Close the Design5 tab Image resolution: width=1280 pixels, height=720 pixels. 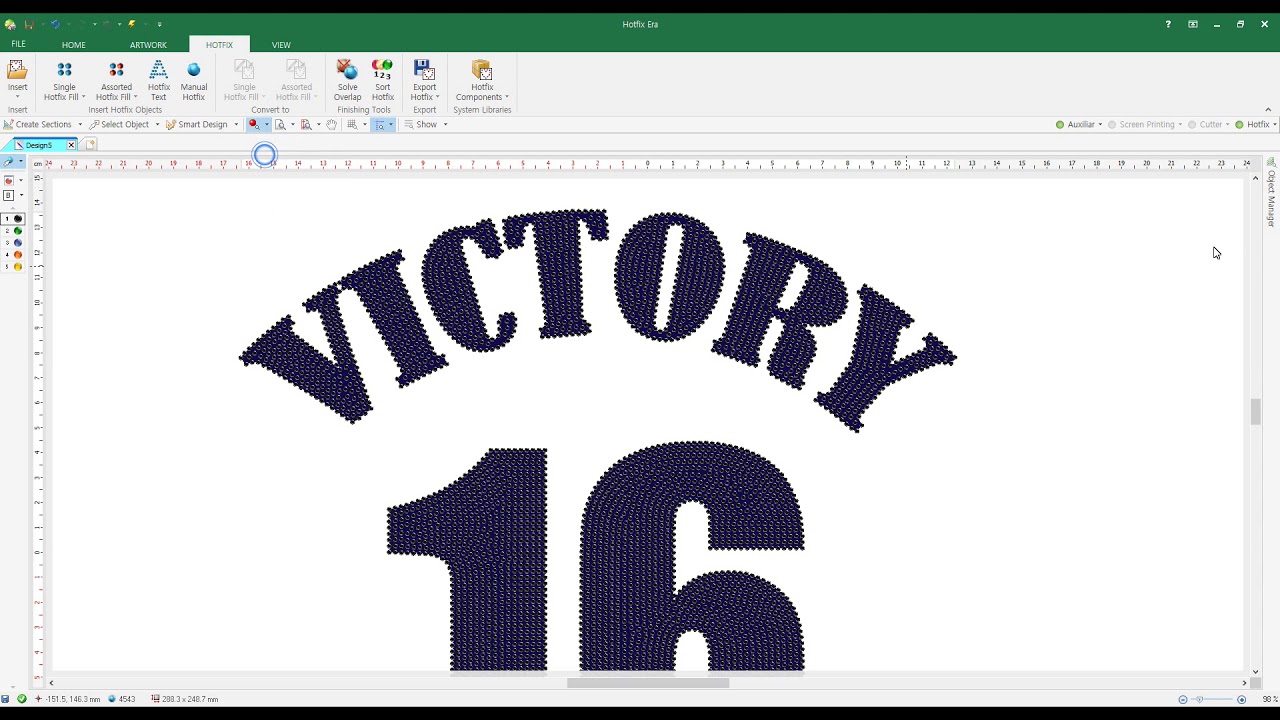click(x=71, y=145)
